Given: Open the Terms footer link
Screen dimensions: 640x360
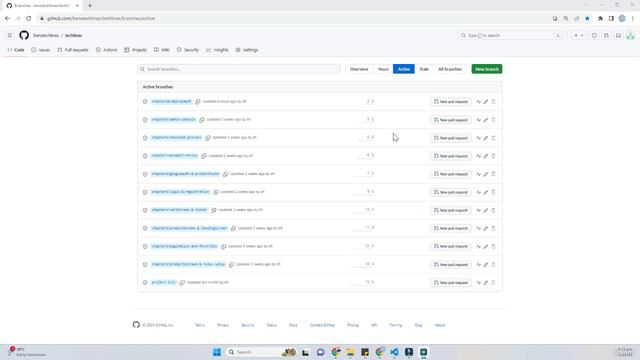Looking at the screenshot, I should click(200, 325).
